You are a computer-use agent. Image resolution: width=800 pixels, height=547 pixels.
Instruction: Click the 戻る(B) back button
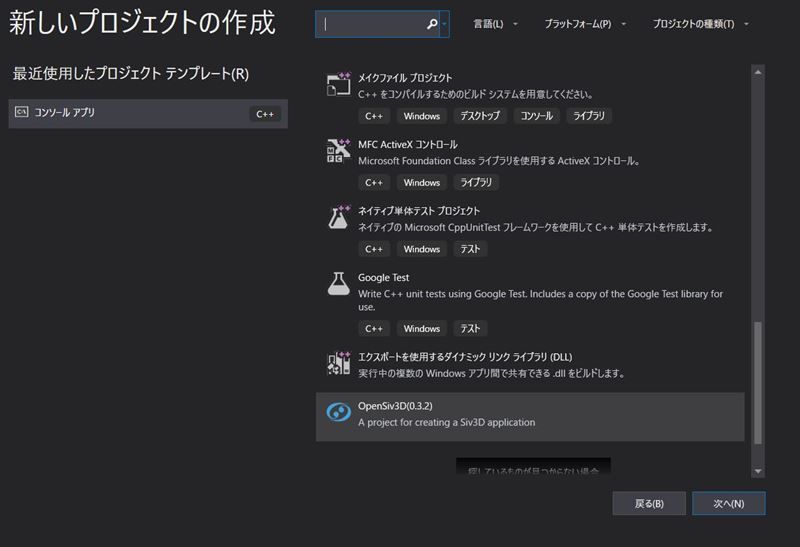[x=649, y=504]
